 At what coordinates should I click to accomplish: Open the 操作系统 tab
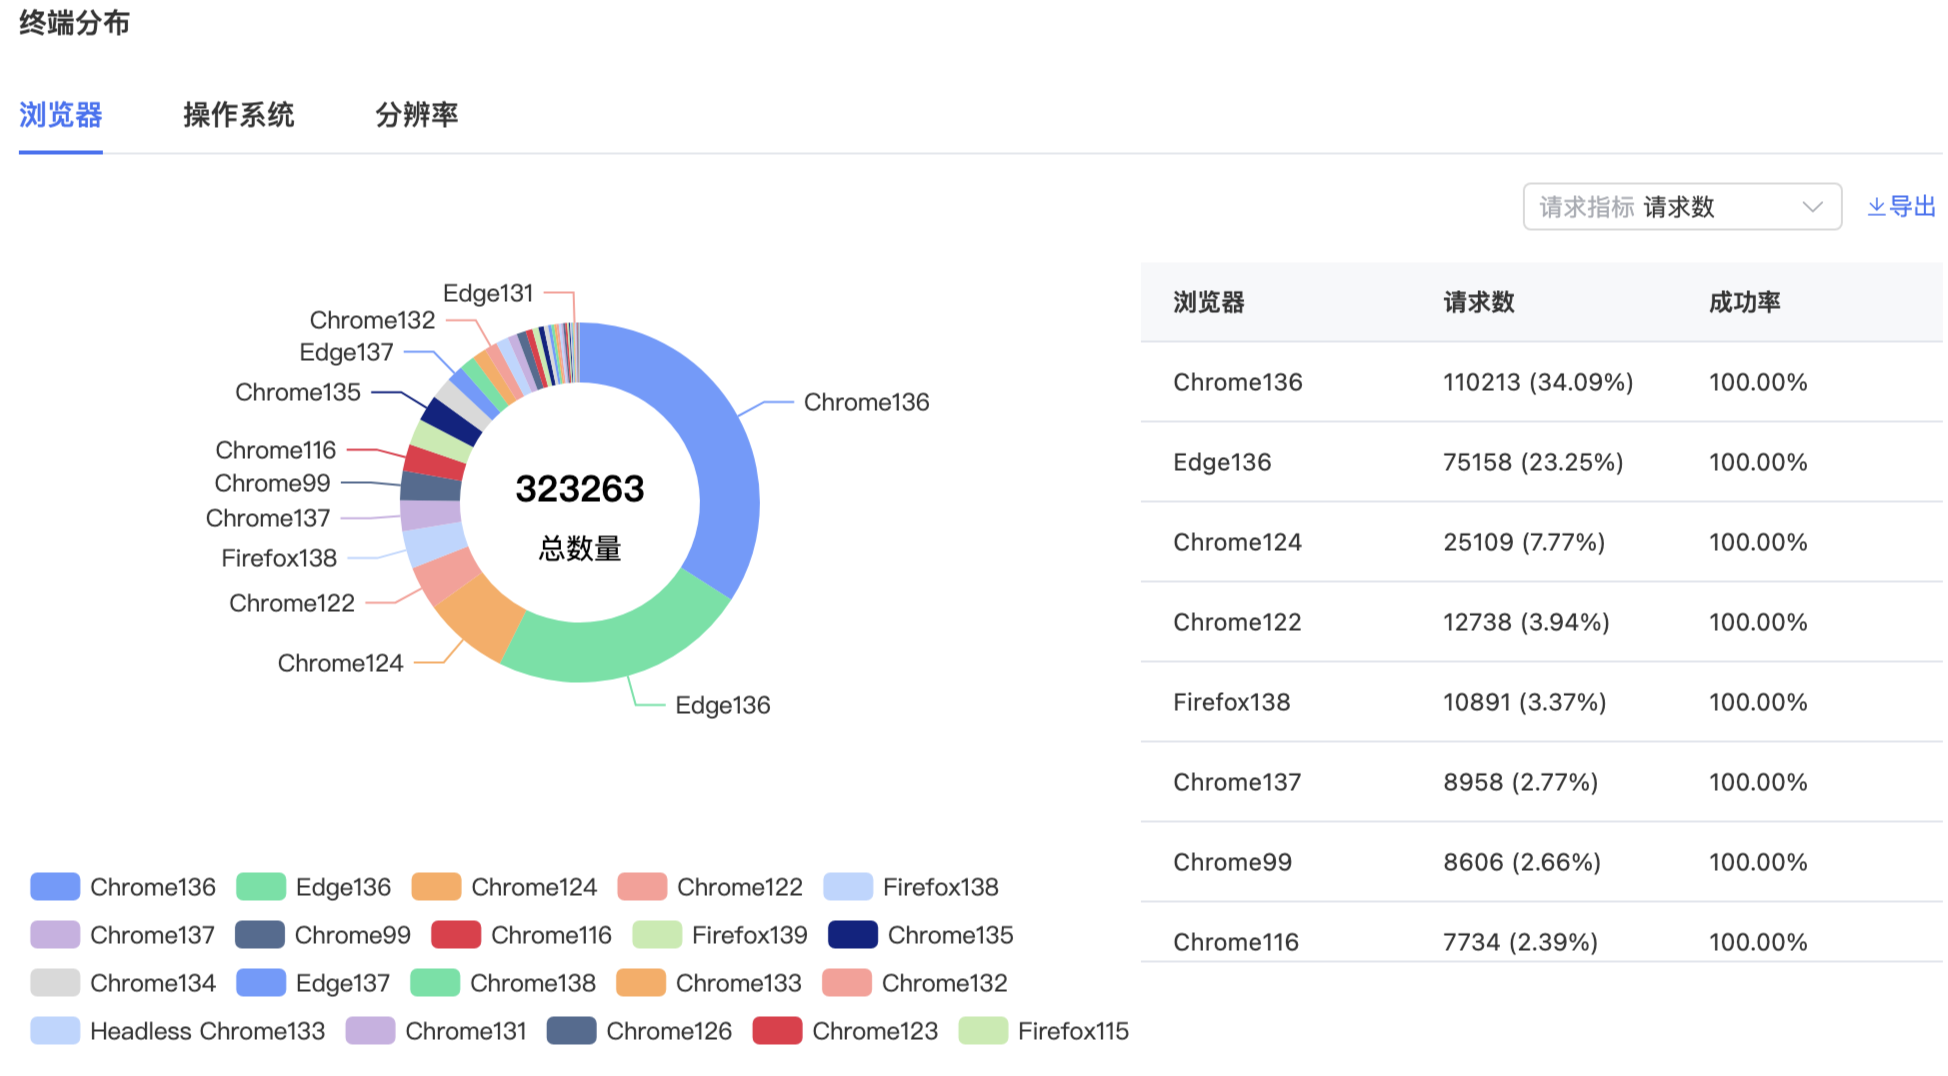238,115
